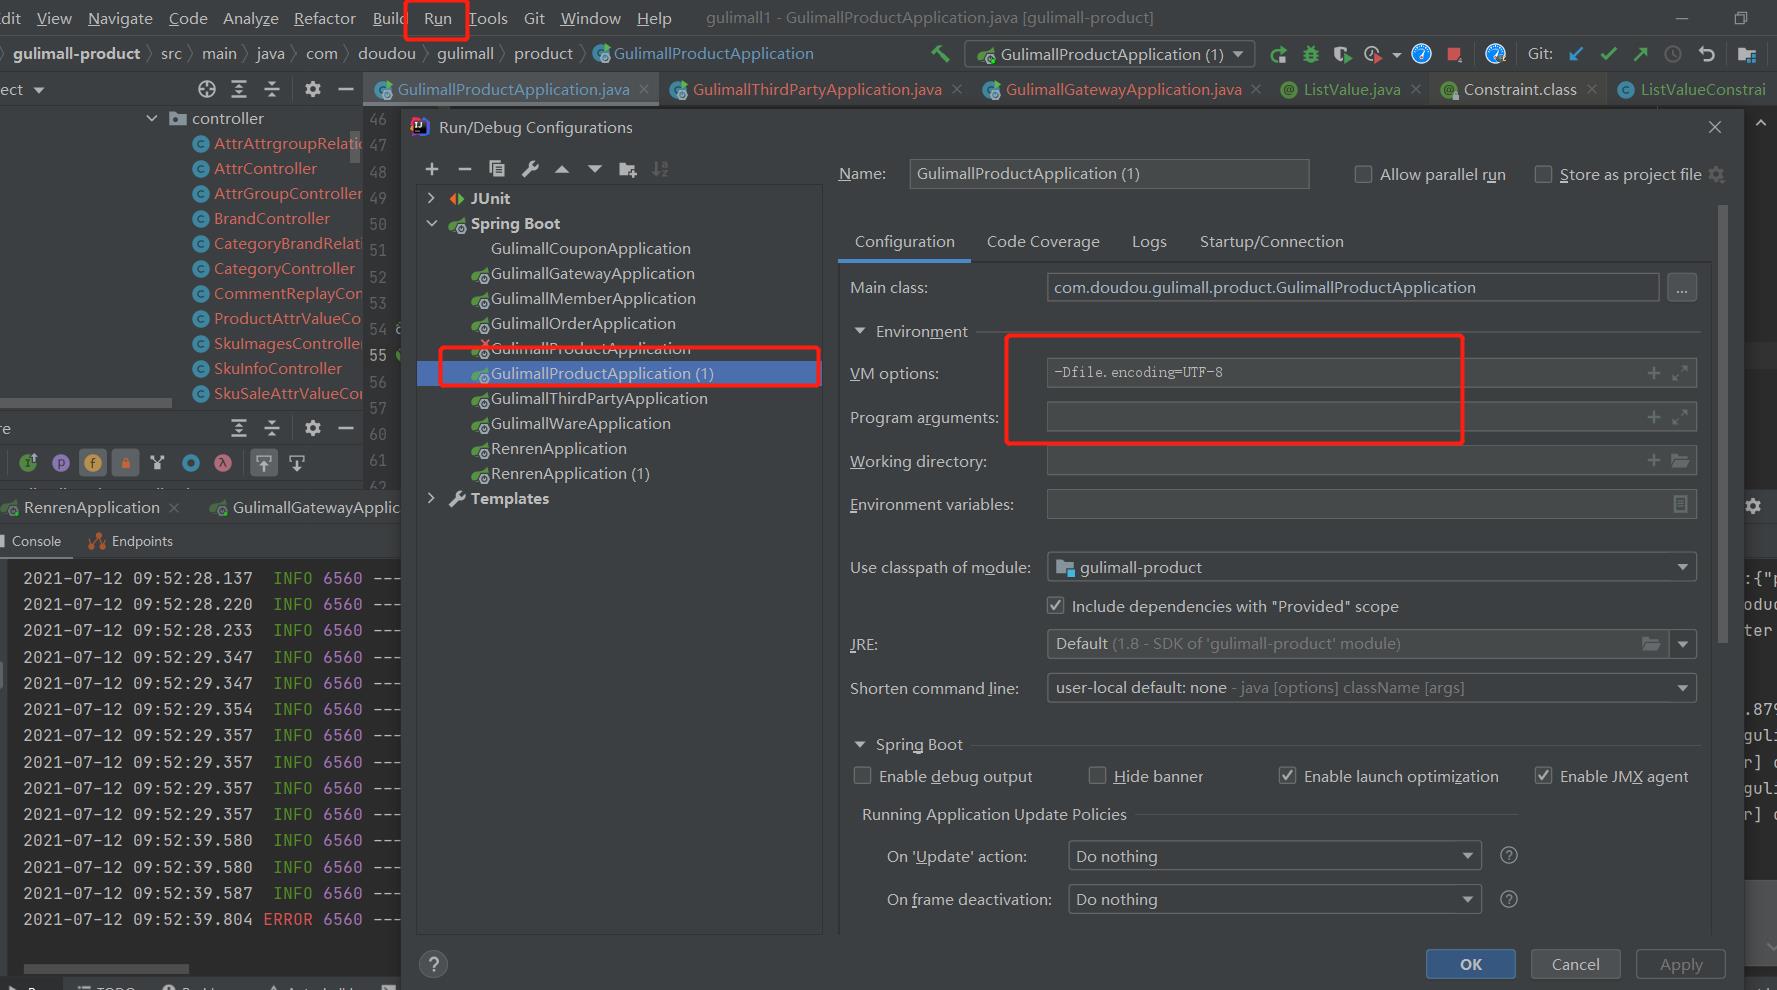Move configuration up in list

562,169
